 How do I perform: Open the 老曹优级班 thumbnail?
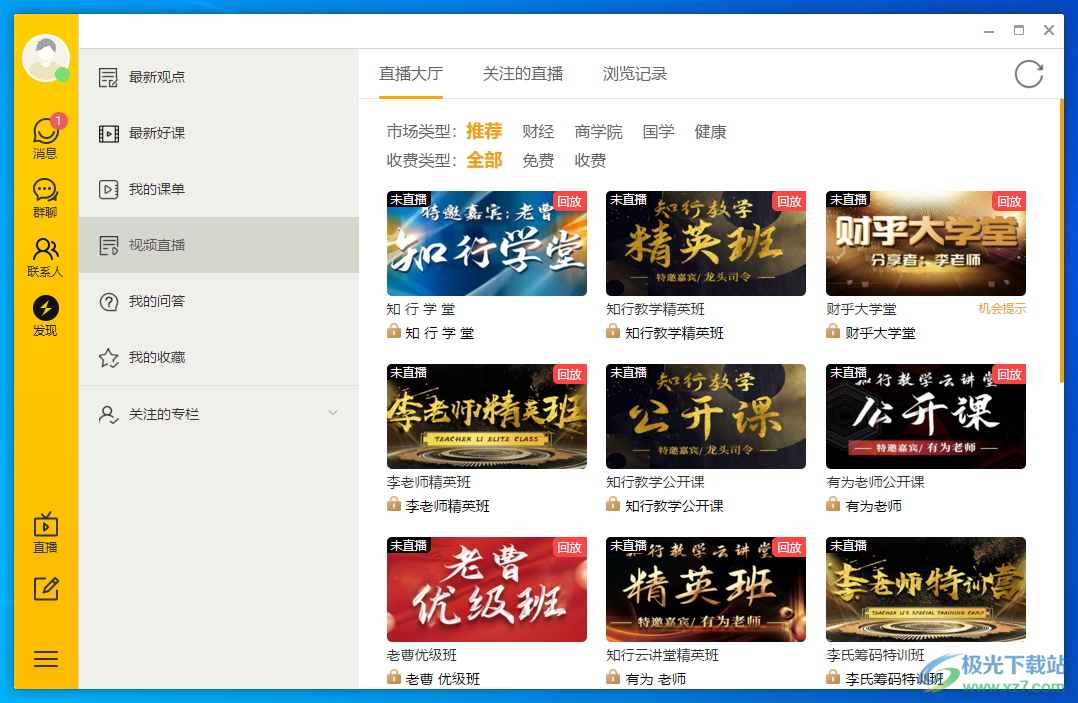[487, 590]
